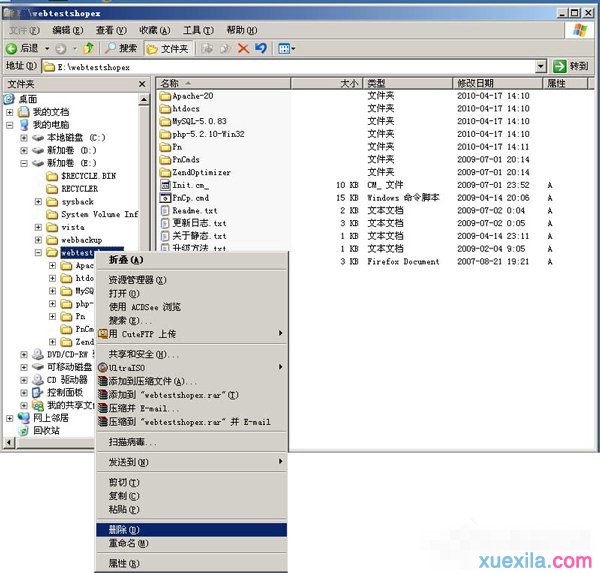Image resolution: width=600 pixels, height=573 pixels.
Task: Open the address bar dropdown arrow
Action: 540,66
